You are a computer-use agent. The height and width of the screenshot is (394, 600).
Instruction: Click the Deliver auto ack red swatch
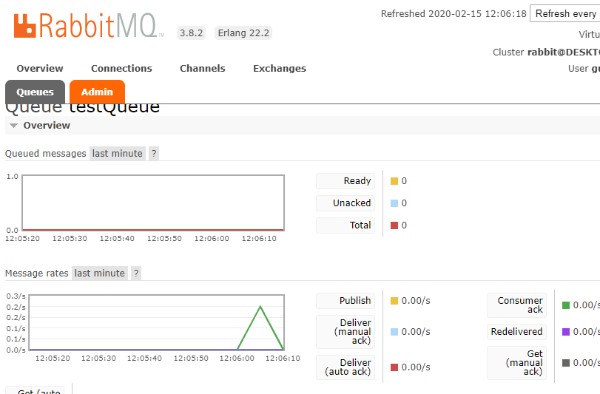pyautogui.click(x=394, y=367)
